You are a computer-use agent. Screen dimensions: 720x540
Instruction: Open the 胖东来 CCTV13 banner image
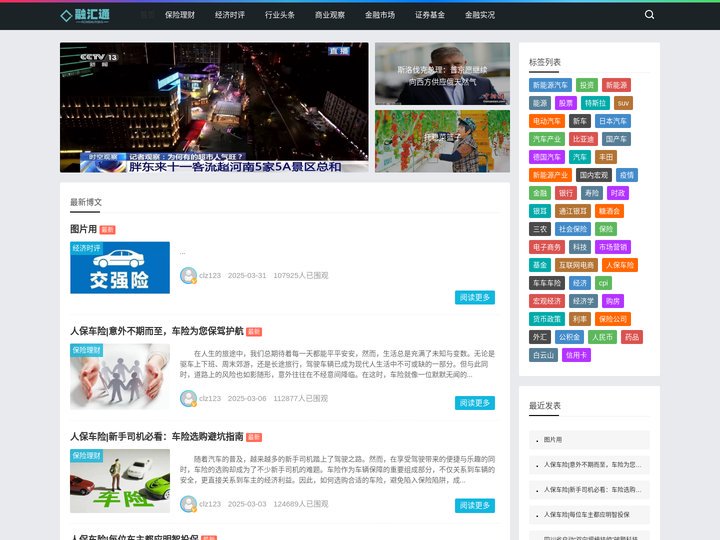tap(214, 107)
